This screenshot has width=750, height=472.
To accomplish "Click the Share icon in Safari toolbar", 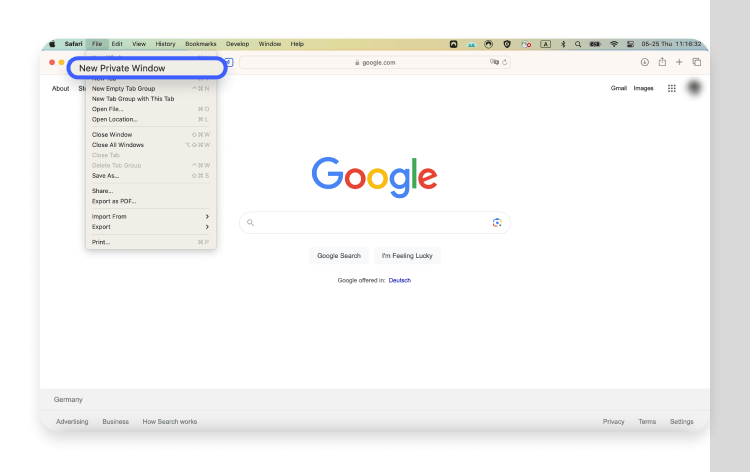I will pyautogui.click(x=662, y=62).
